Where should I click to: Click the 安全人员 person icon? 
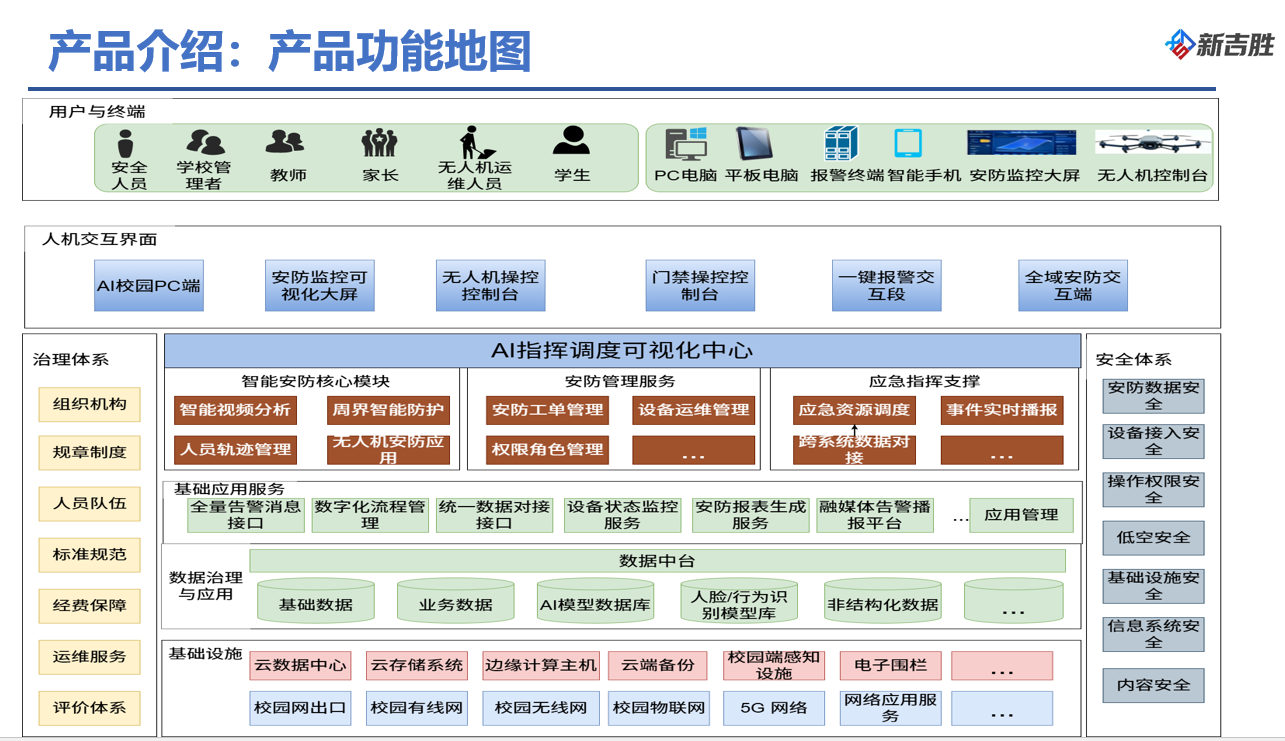pos(126,143)
